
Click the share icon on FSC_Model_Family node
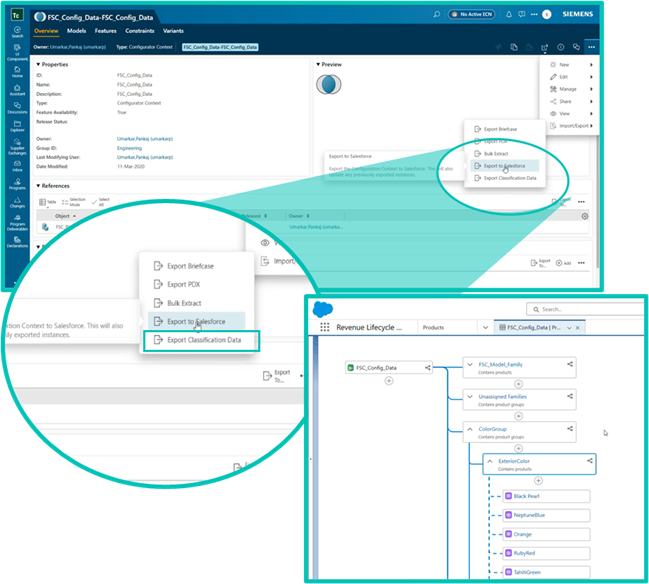[570, 365]
